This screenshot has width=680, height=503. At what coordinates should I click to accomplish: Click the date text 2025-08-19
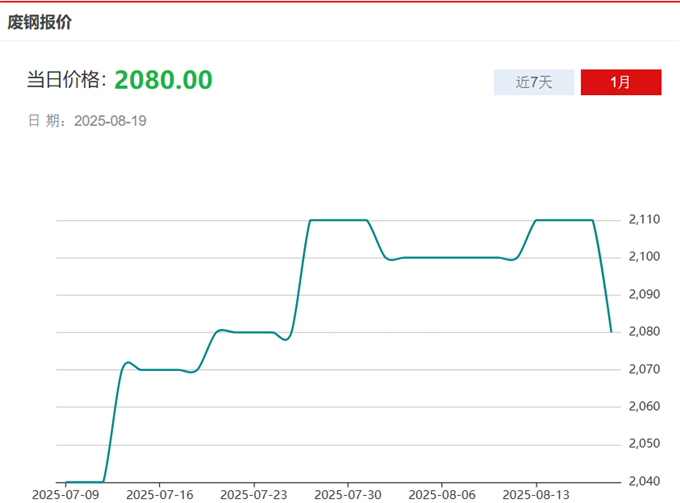pyautogui.click(x=111, y=121)
